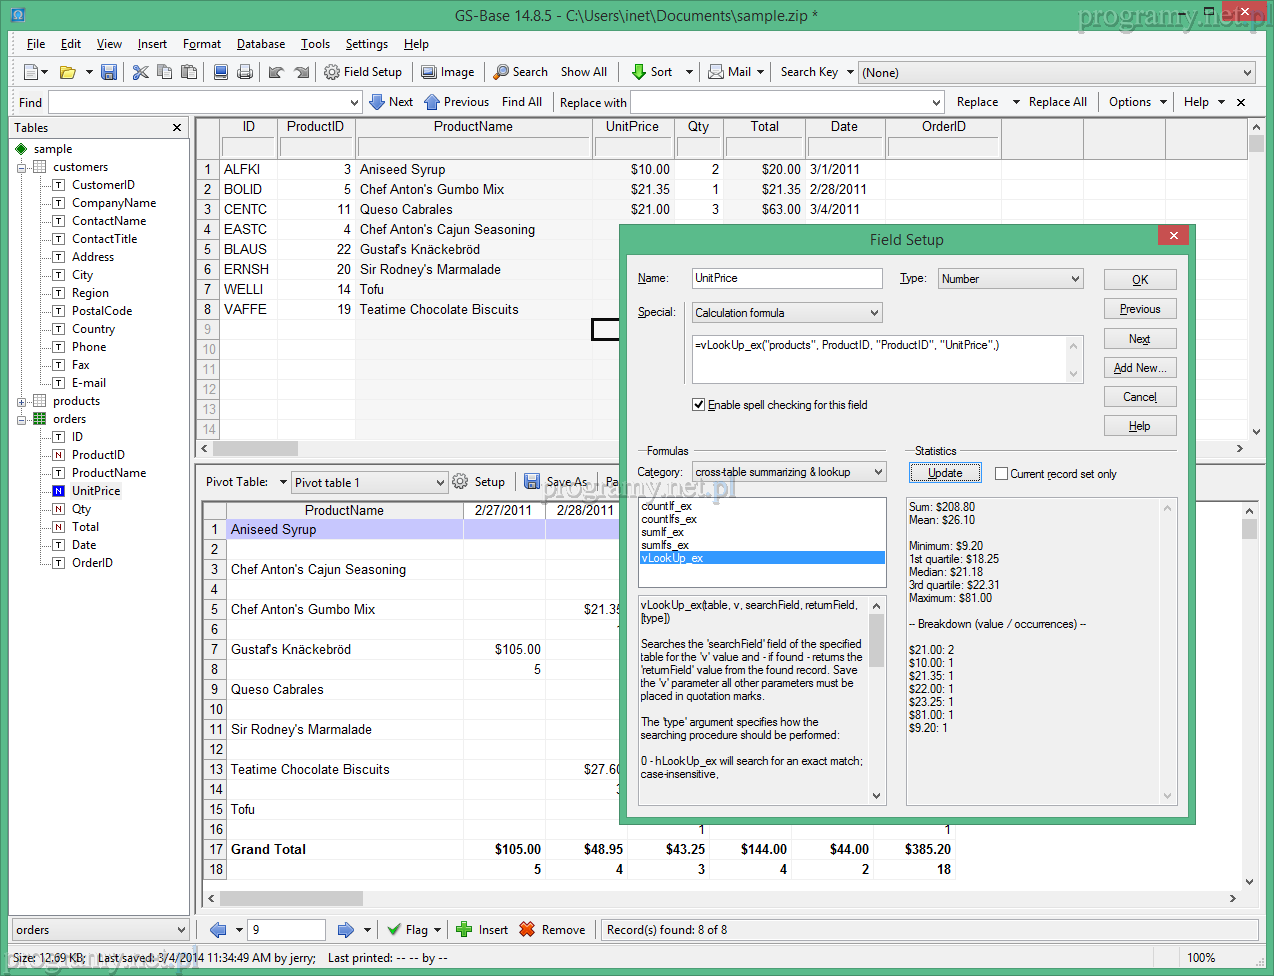Check the Current record set only box
This screenshot has height=976, width=1274.
(1001, 474)
